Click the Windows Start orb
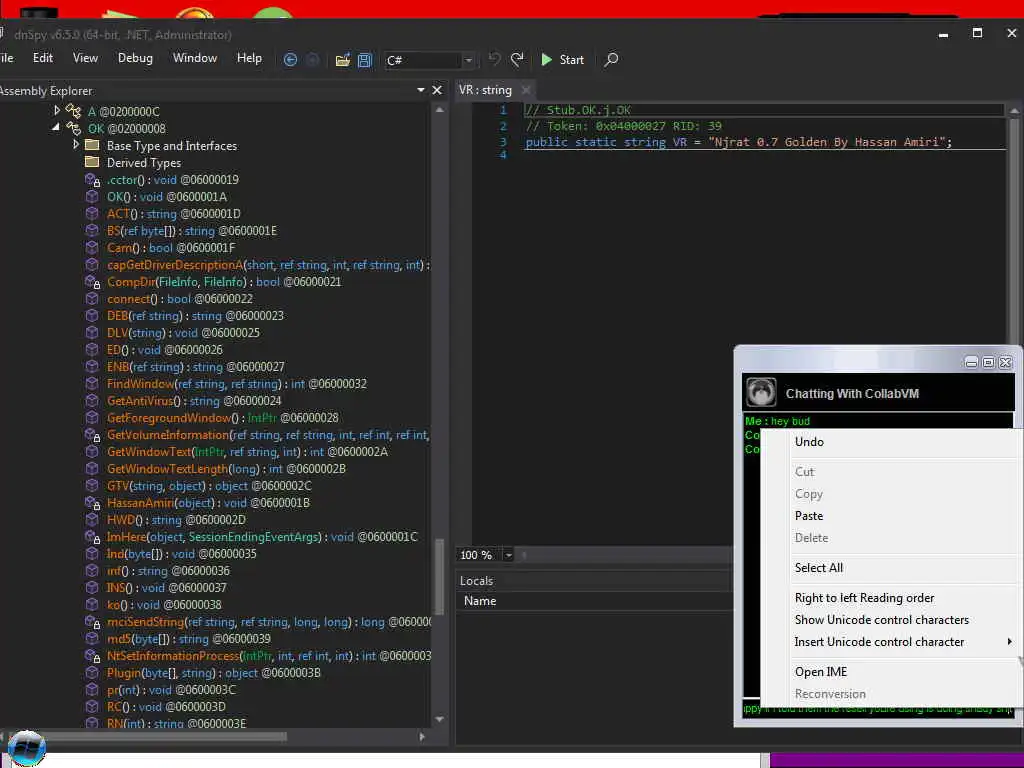 coord(27,748)
